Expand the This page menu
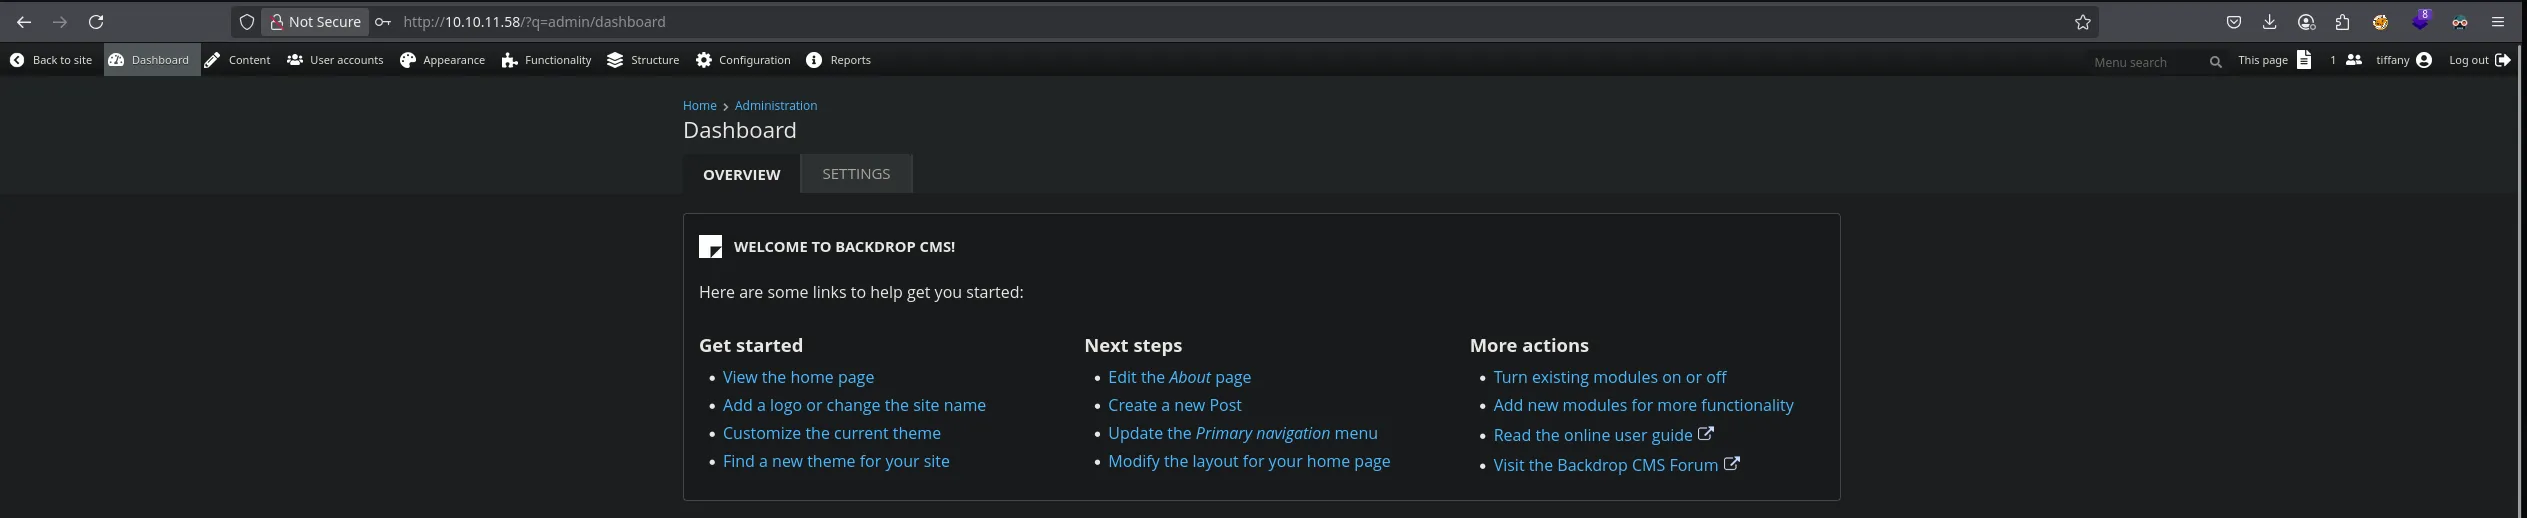2527x518 pixels. click(2275, 60)
